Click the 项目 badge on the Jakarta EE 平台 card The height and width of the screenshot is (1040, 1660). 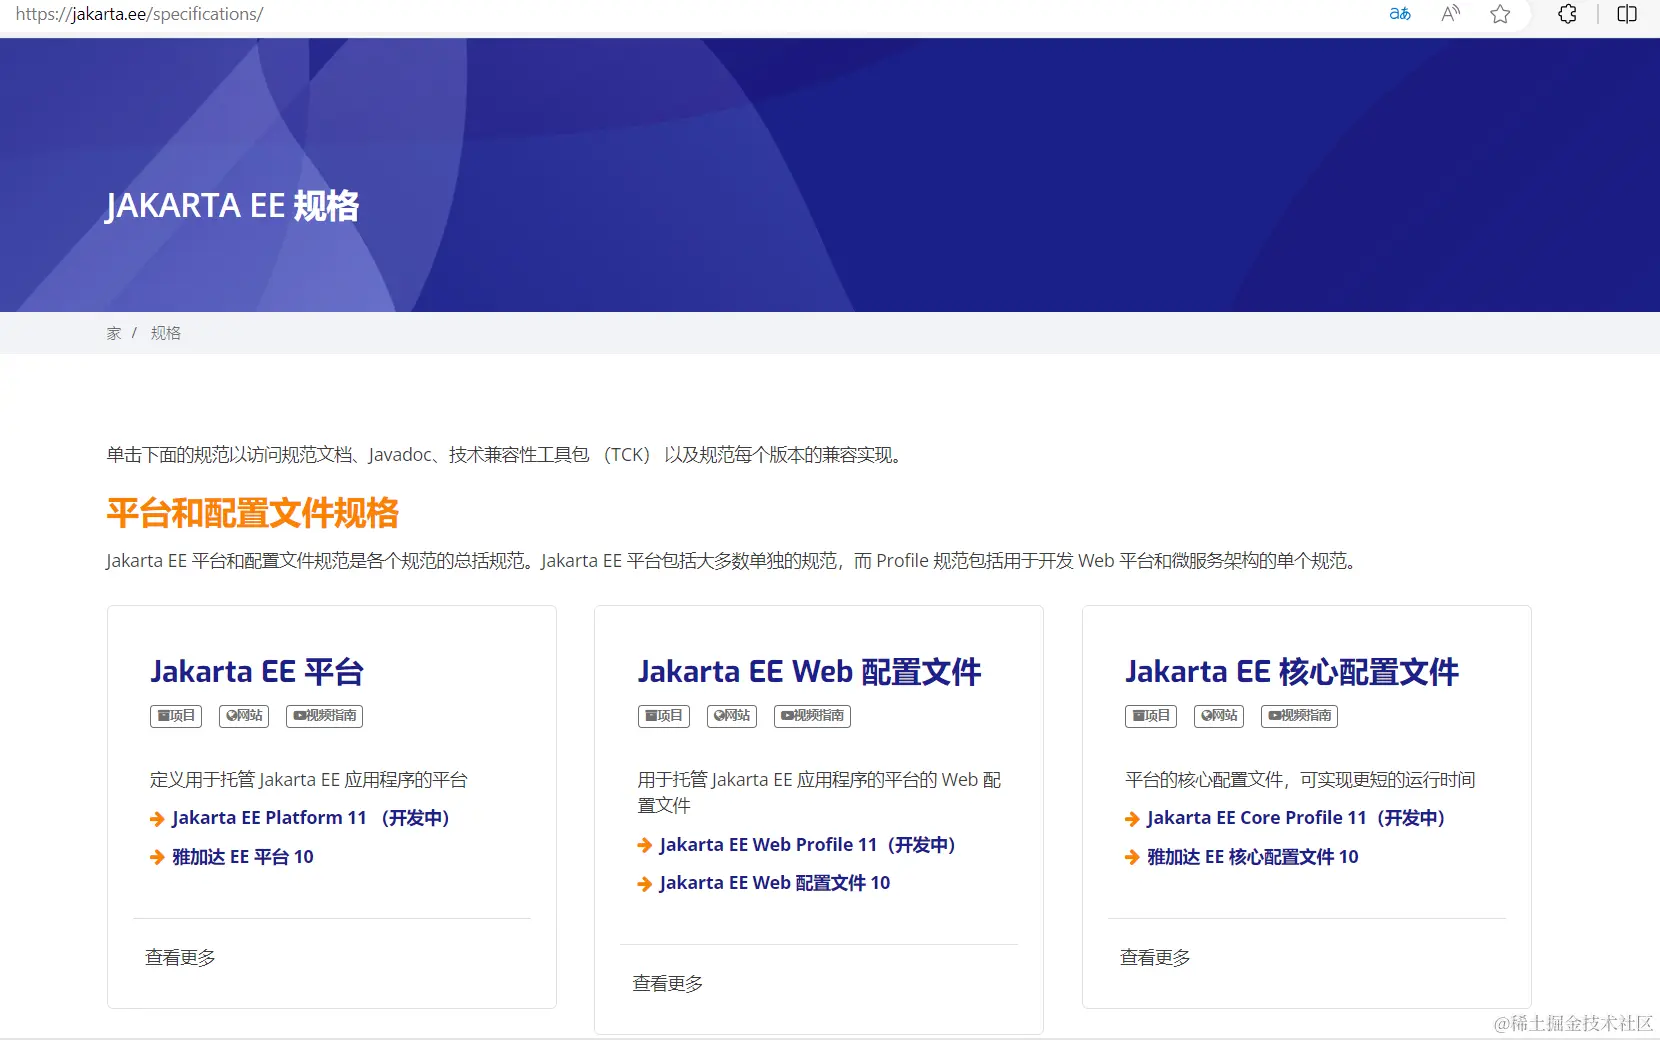click(175, 716)
